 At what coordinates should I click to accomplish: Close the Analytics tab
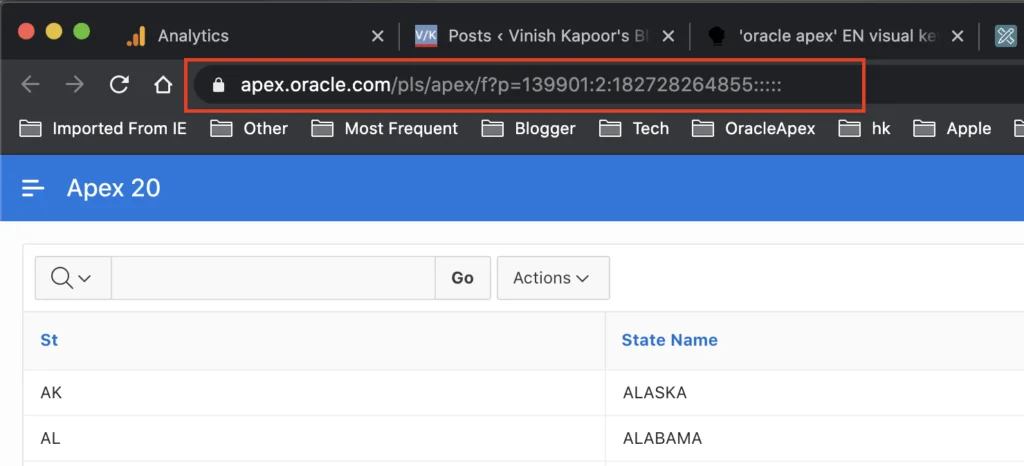click(377, 36)
